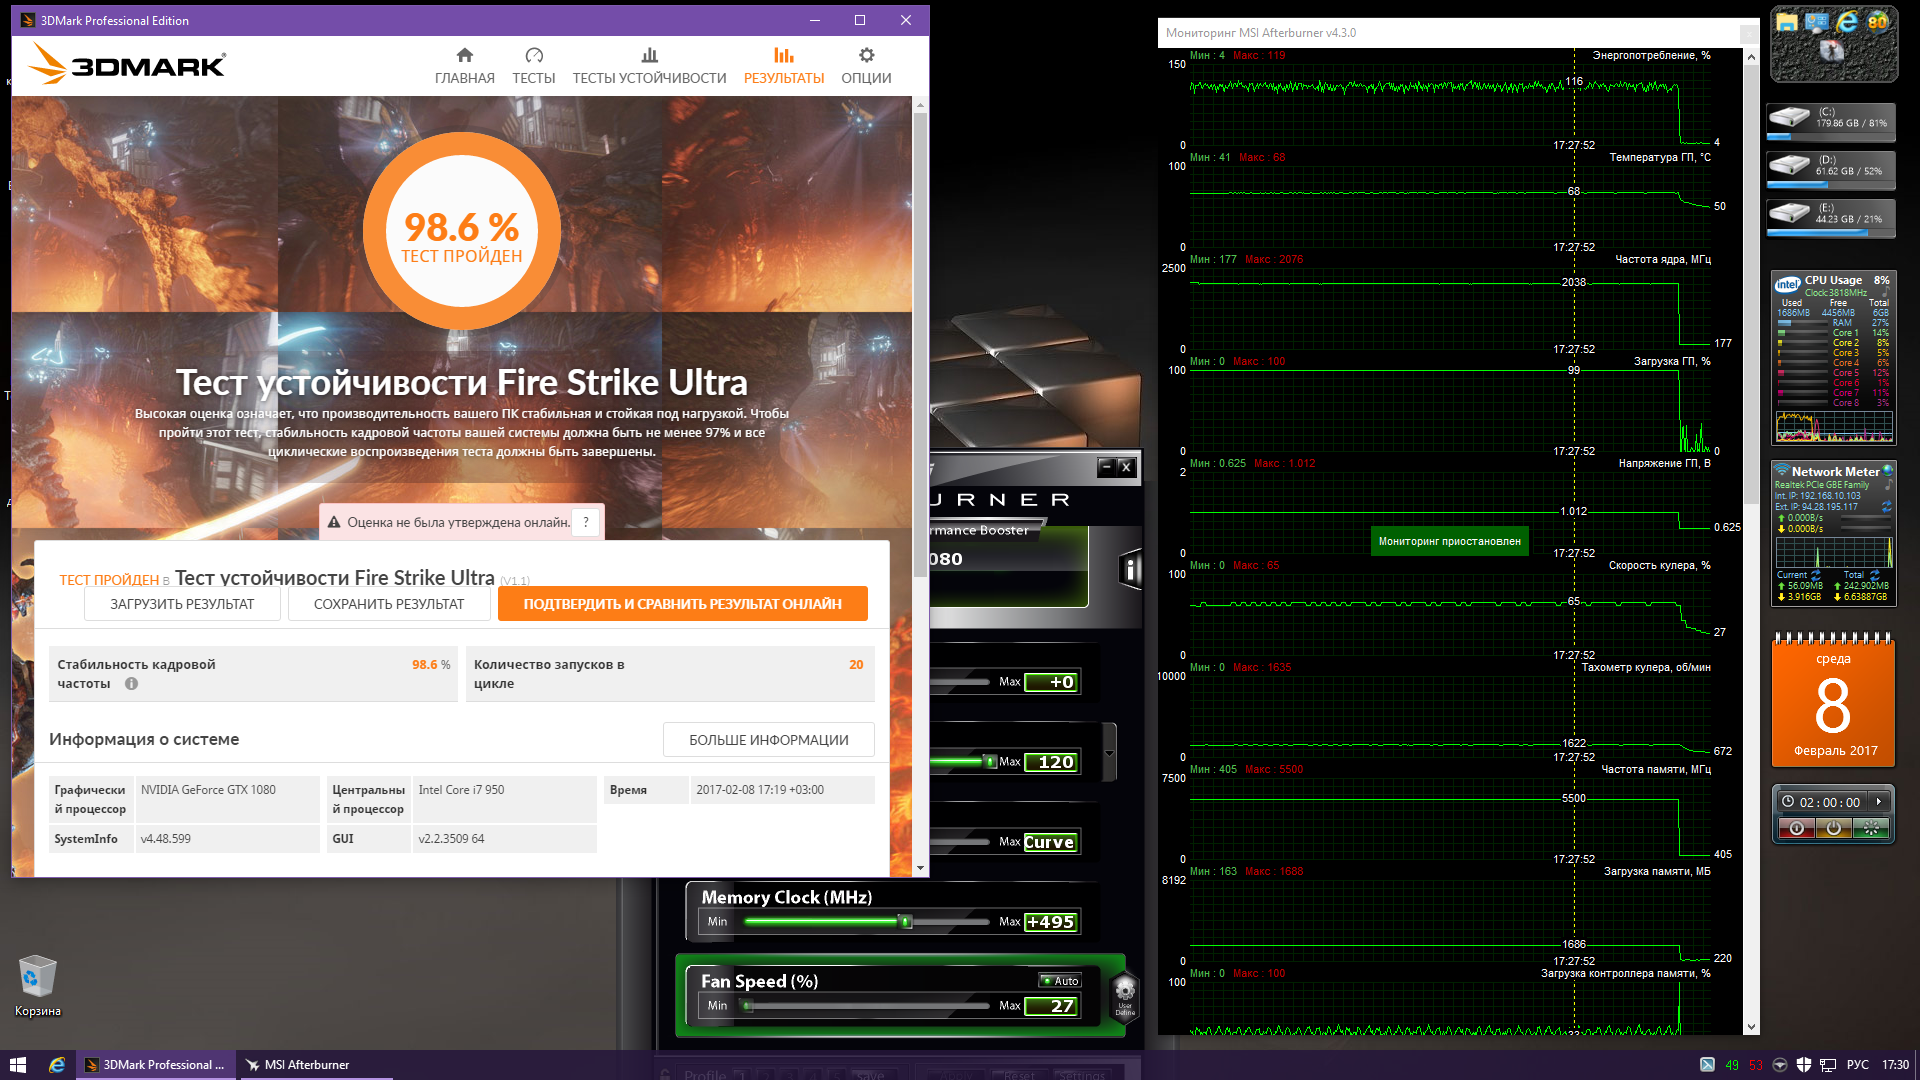Open the ГЛАВНАЯ home icon

click(x=464, y=56)
